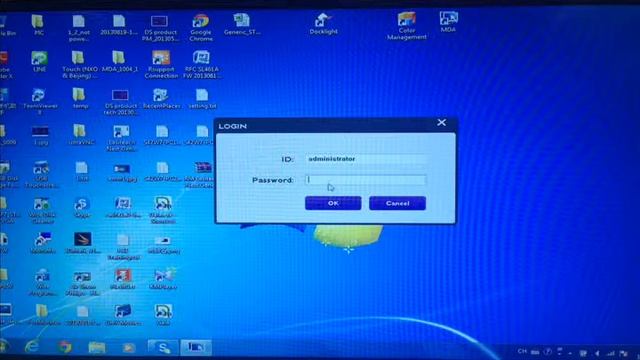The height and width of the screenshot is (360, 640).
Task: Select the UltraVNC folder icon
Action: 81,135
